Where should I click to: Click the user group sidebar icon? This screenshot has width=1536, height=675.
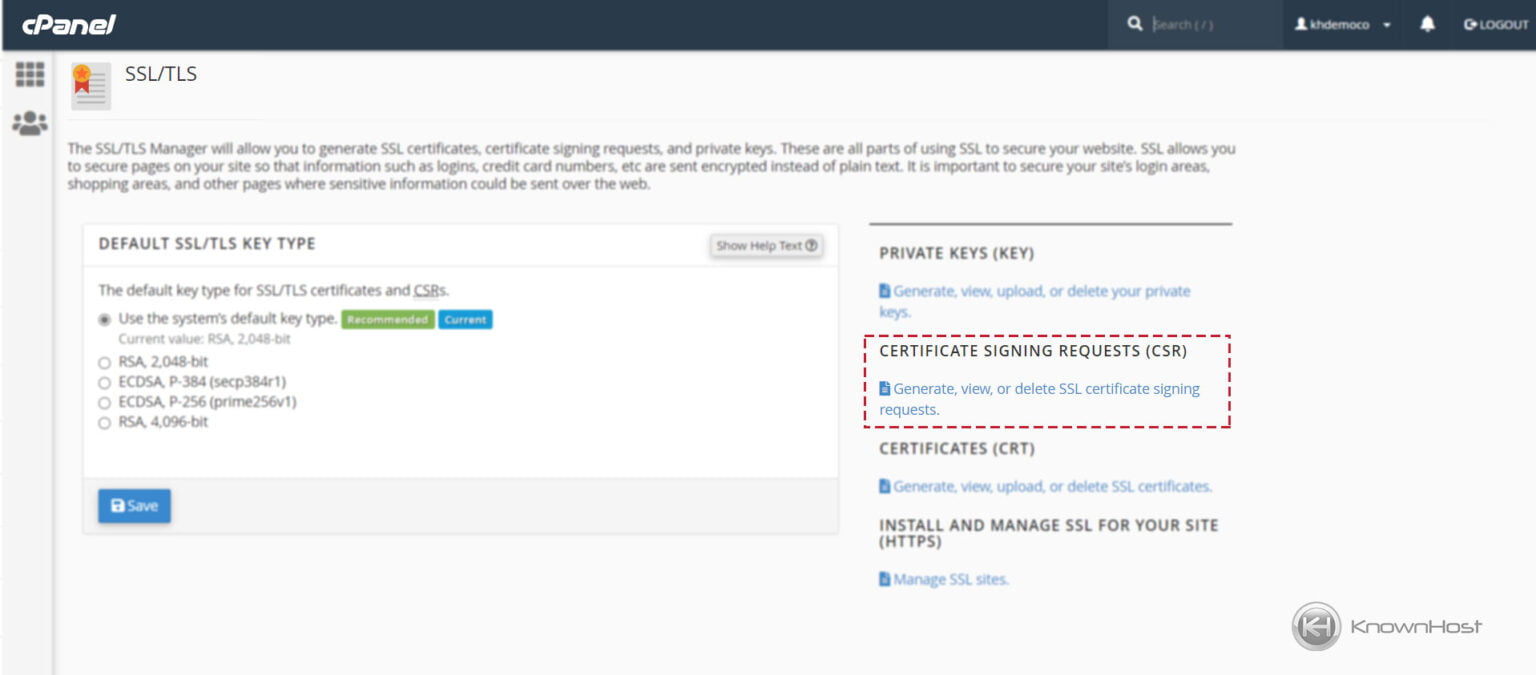30,123
